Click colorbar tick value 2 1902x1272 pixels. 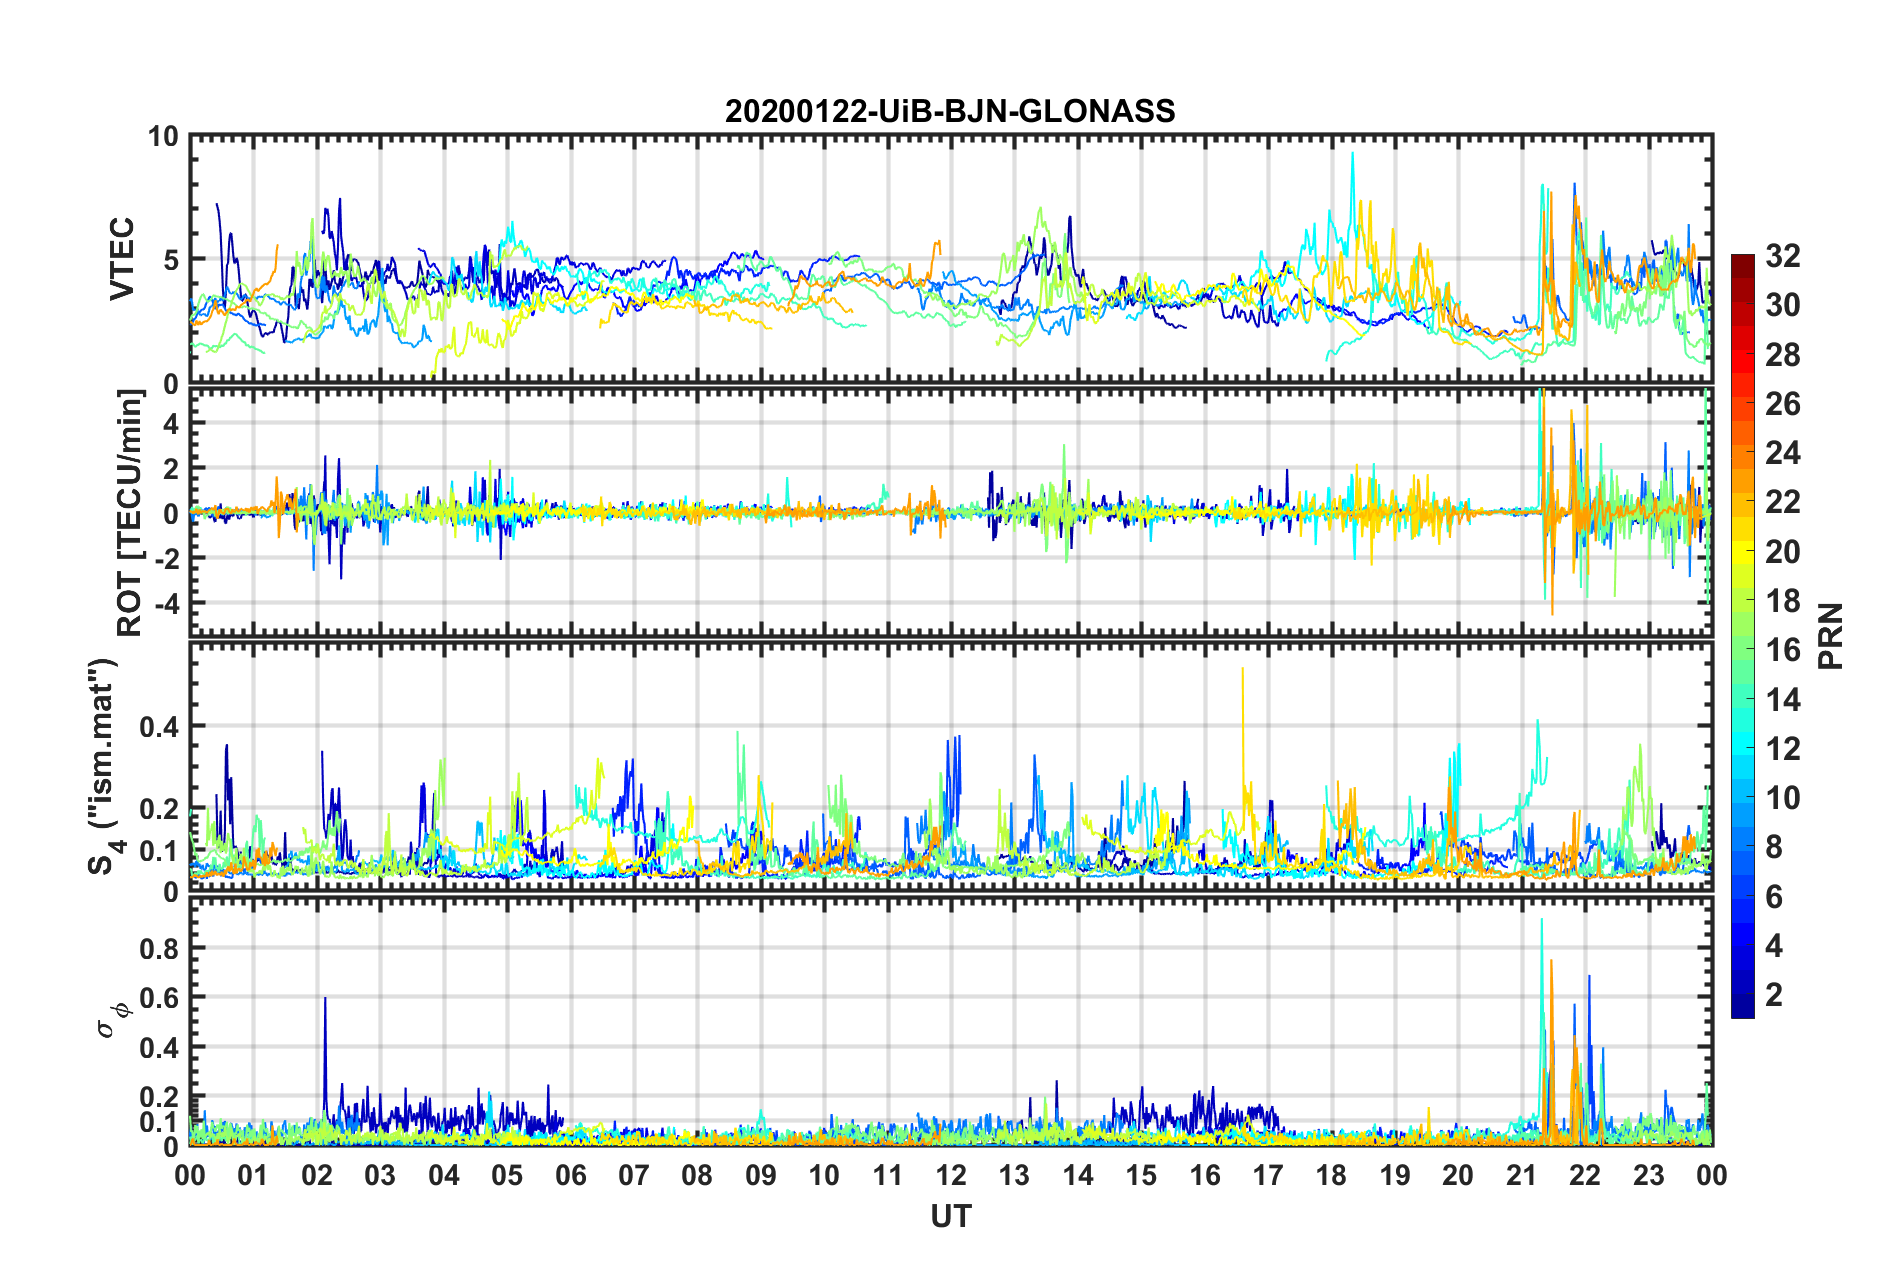click(1774, 995)
